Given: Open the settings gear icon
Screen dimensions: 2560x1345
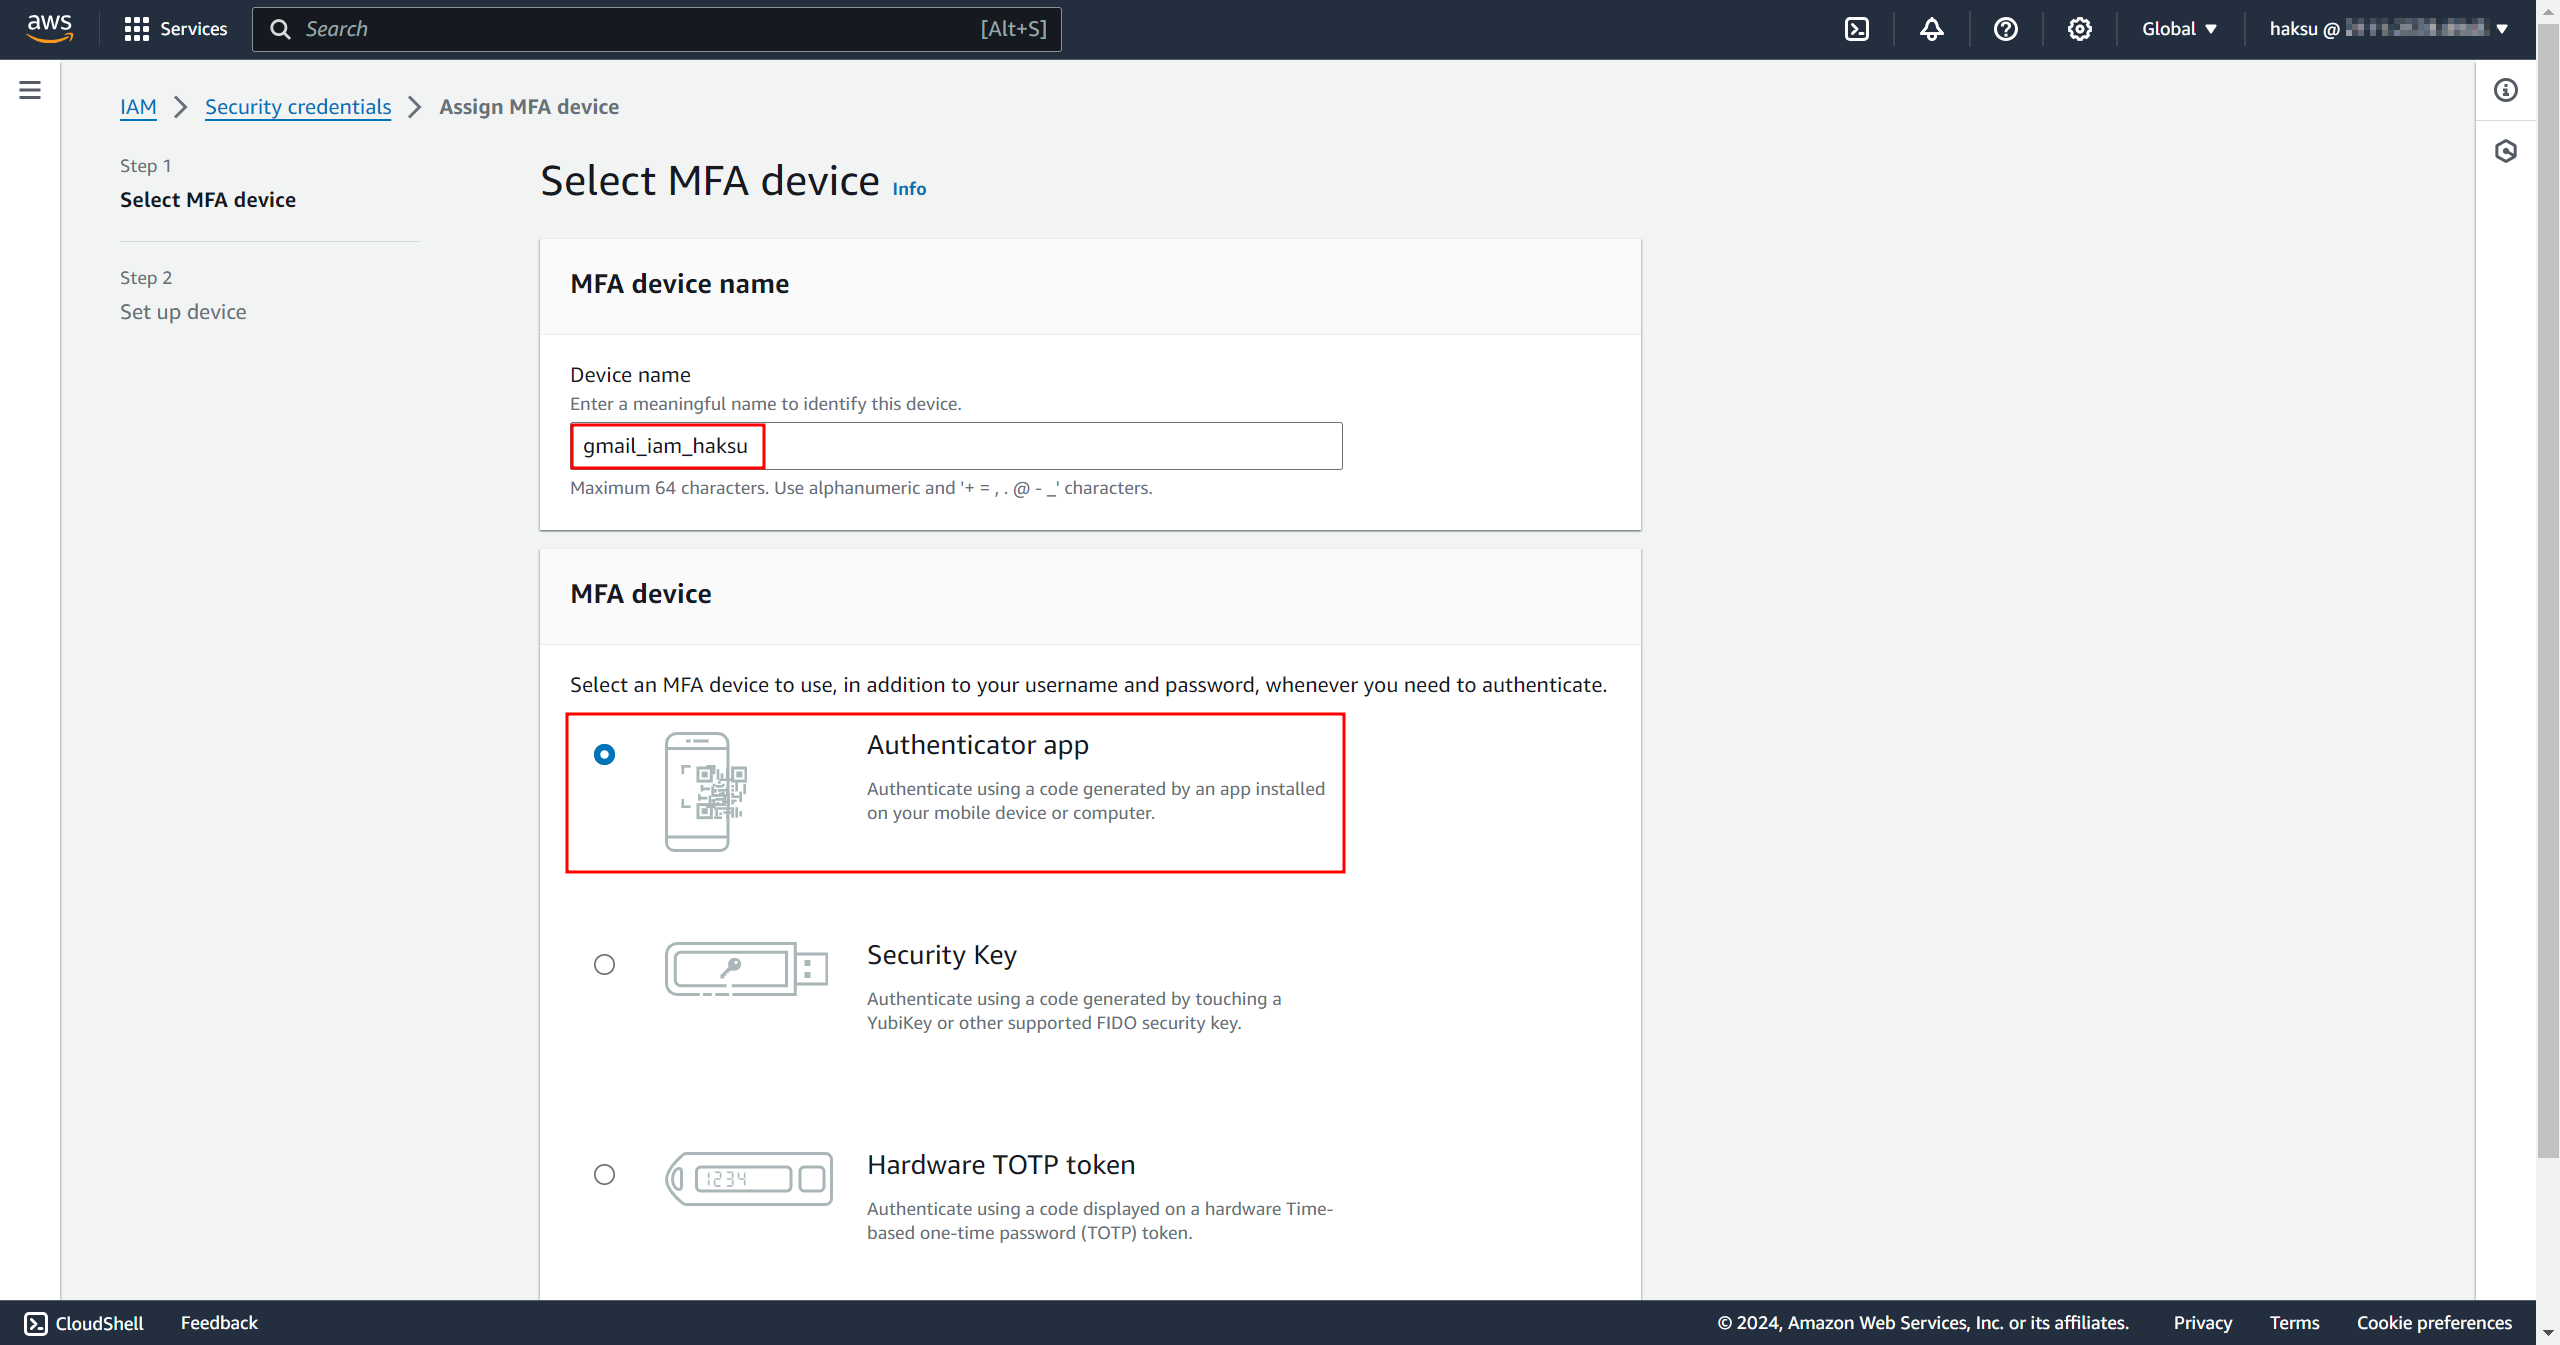Looking at the screenshot, I should click(2079, 29).
